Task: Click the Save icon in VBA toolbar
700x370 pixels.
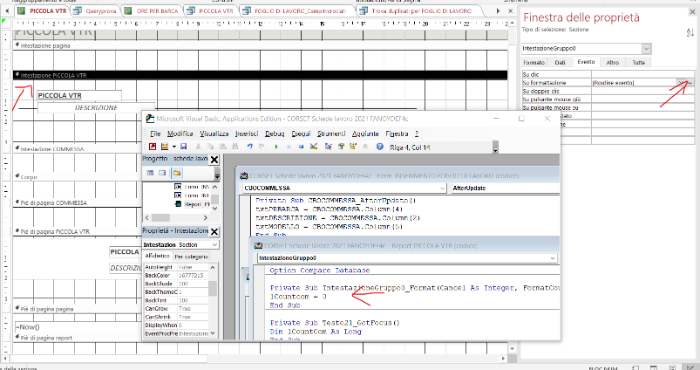Action: (183, 146)
